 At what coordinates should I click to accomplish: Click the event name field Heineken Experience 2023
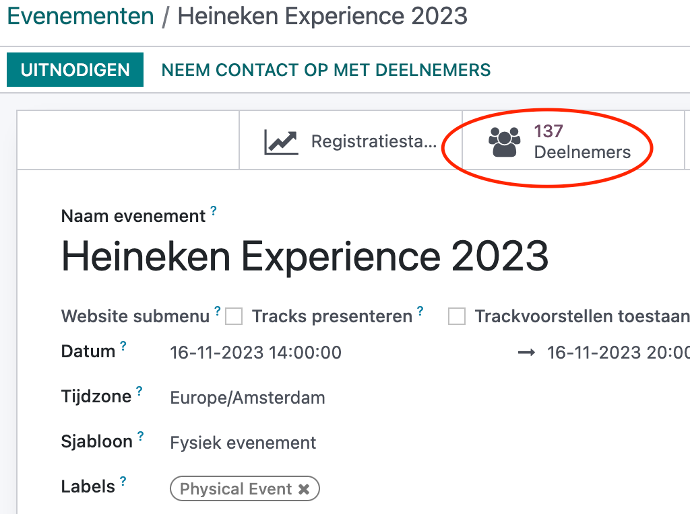click(x=305, y=257)
